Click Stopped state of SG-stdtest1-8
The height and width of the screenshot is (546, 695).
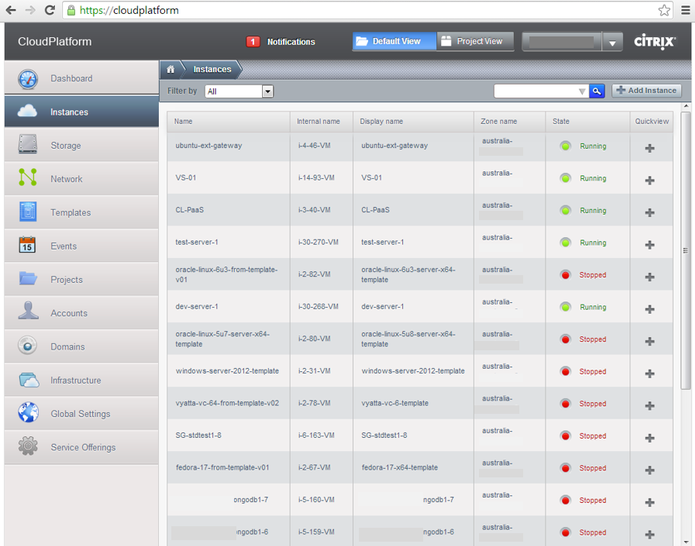(x=592, y=436)
